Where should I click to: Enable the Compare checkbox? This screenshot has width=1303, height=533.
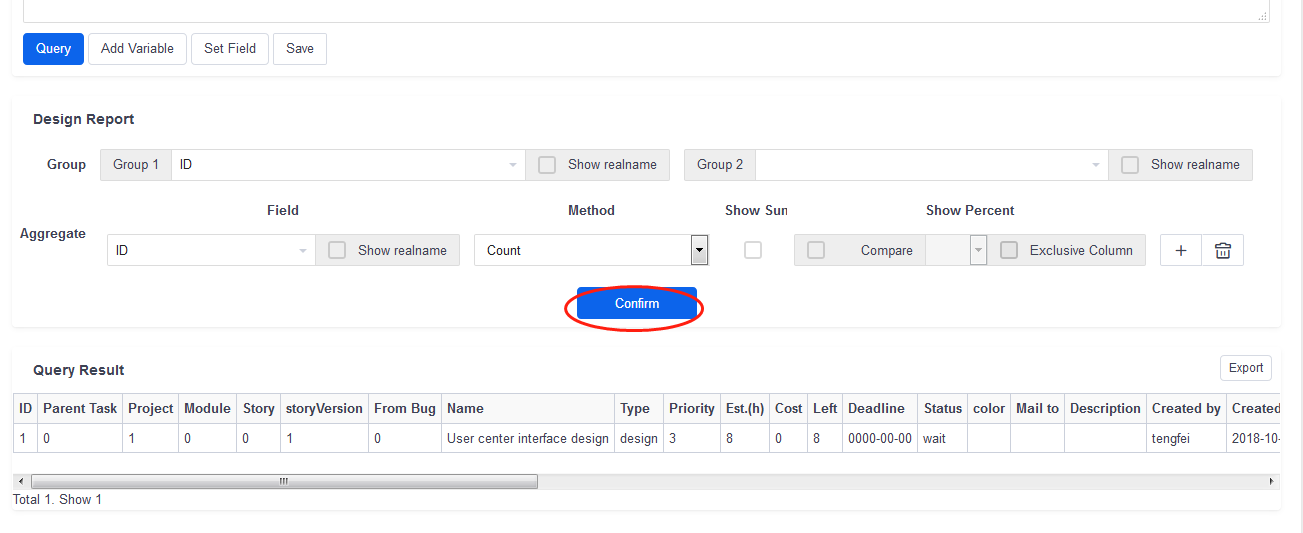click(x=816, y=251)
